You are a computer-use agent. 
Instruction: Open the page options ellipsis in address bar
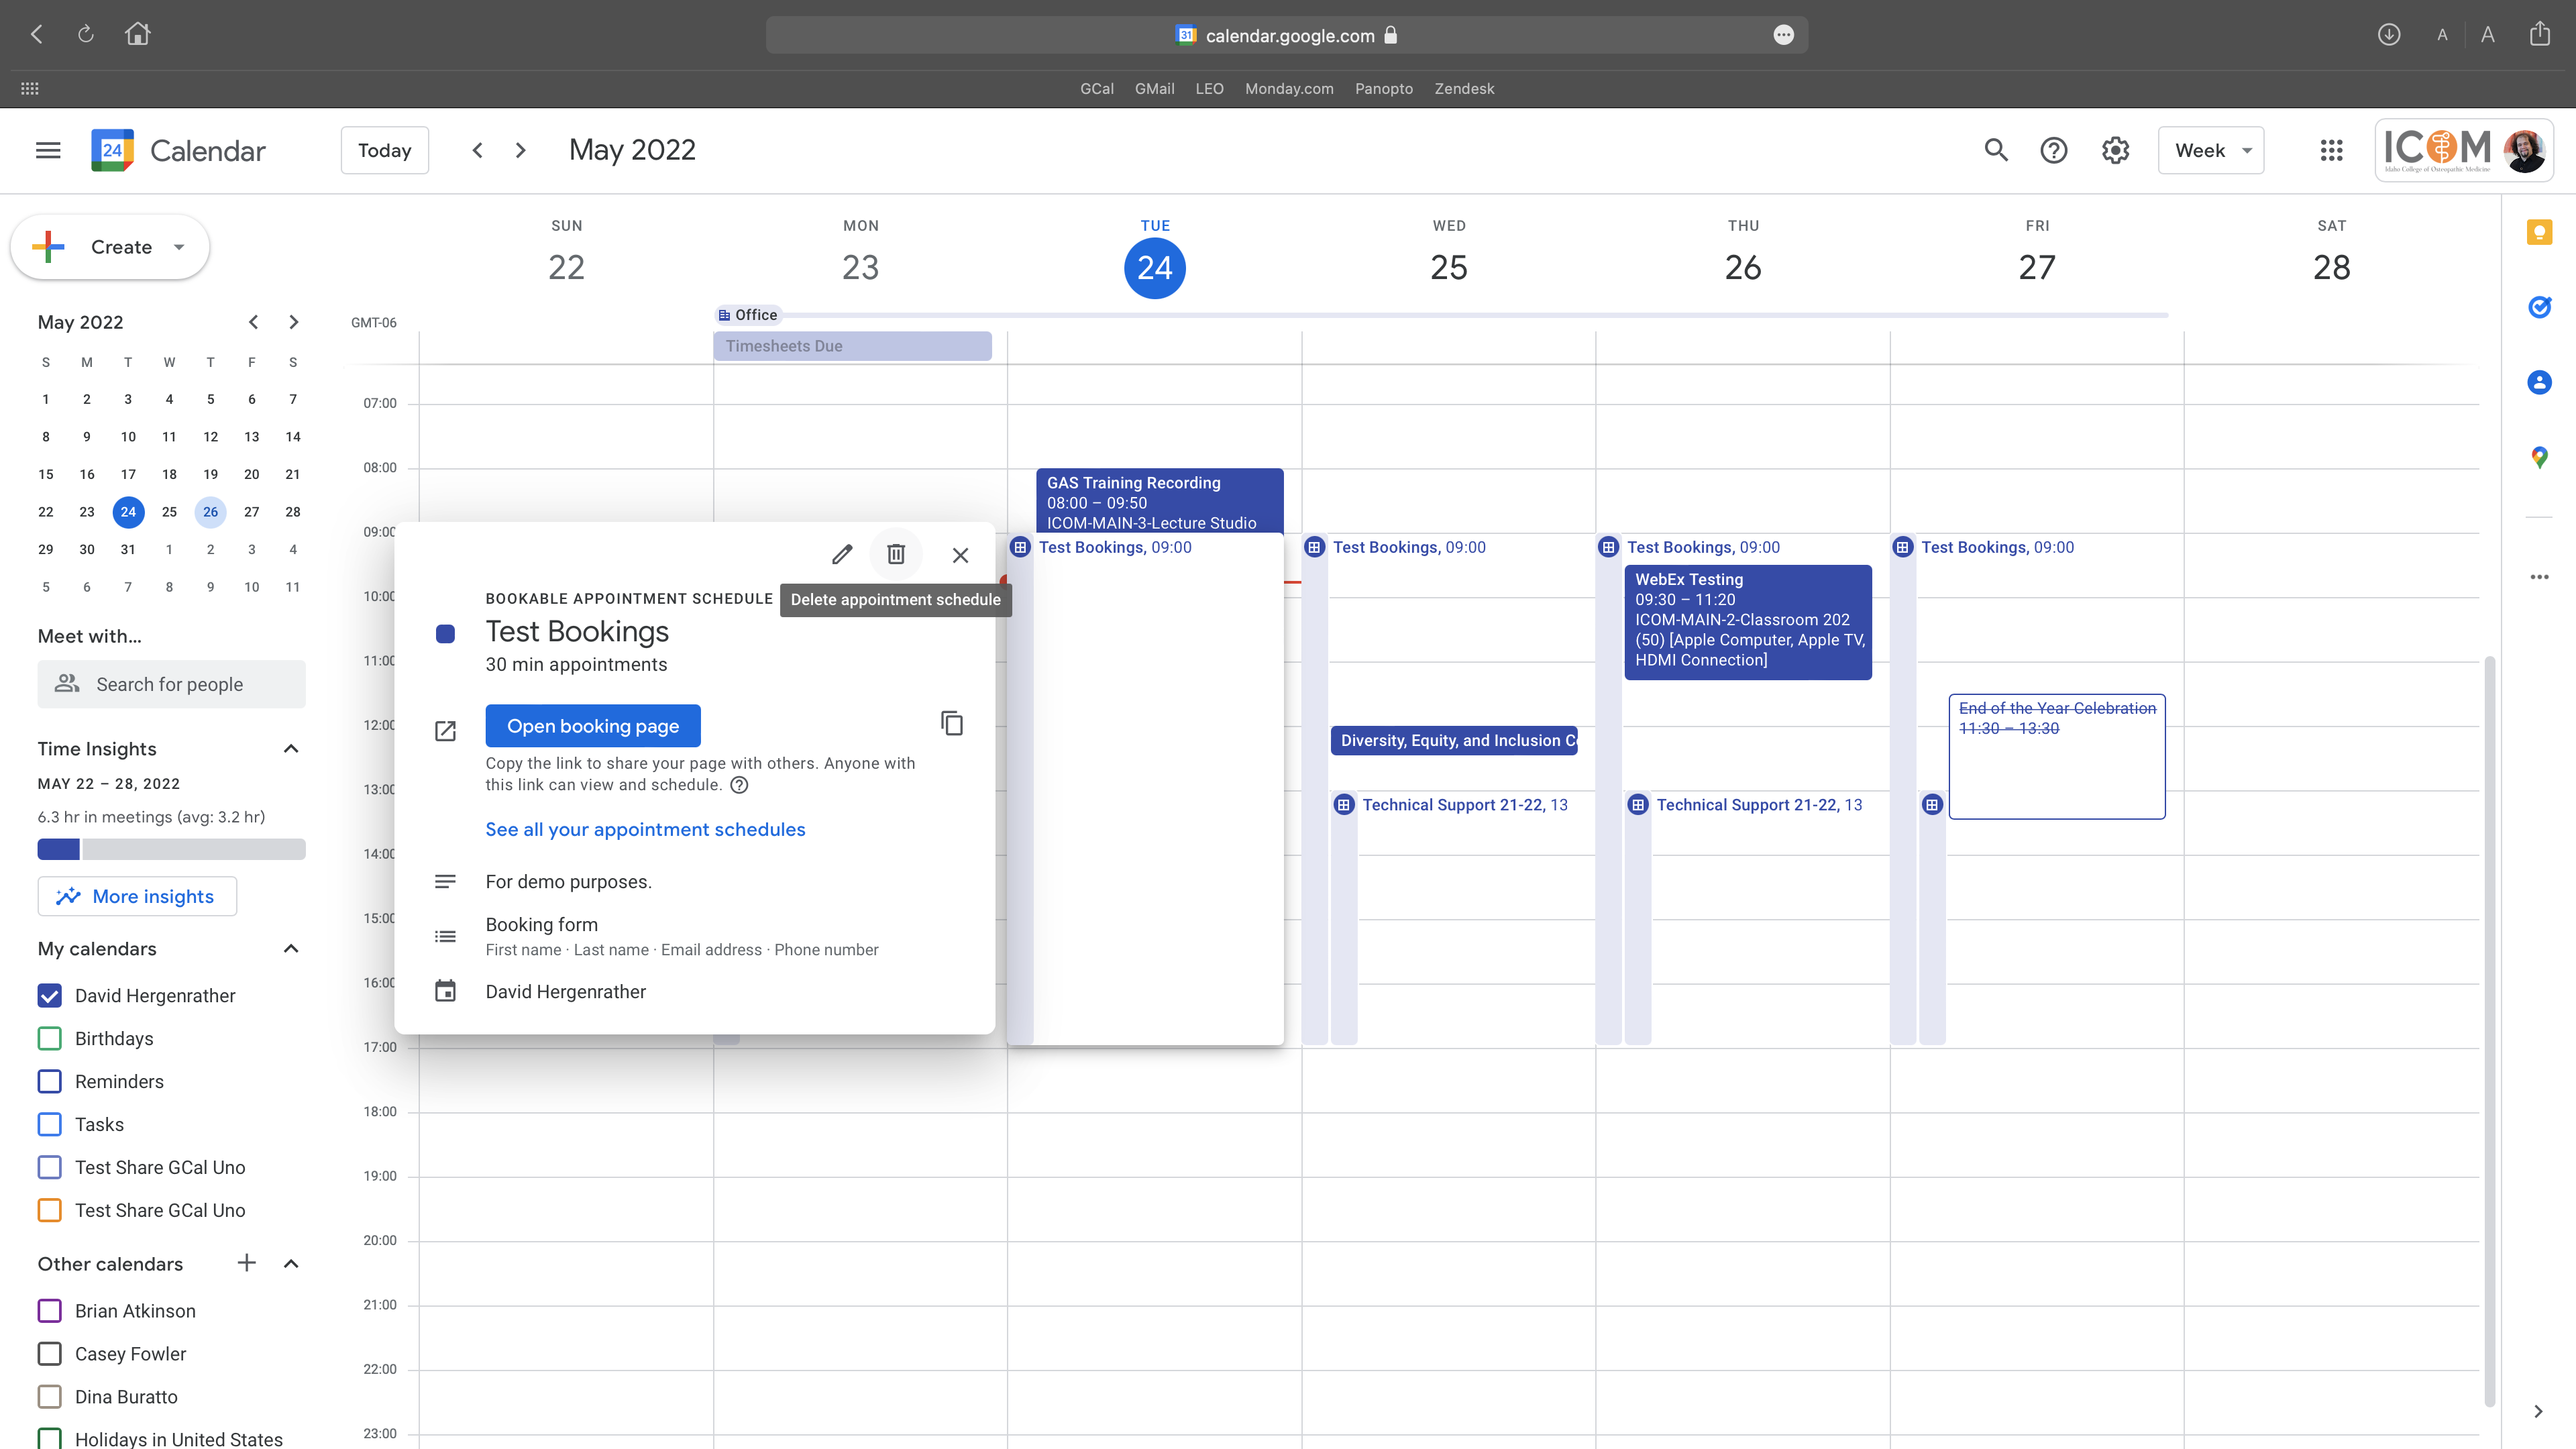tap(1783, 35)
